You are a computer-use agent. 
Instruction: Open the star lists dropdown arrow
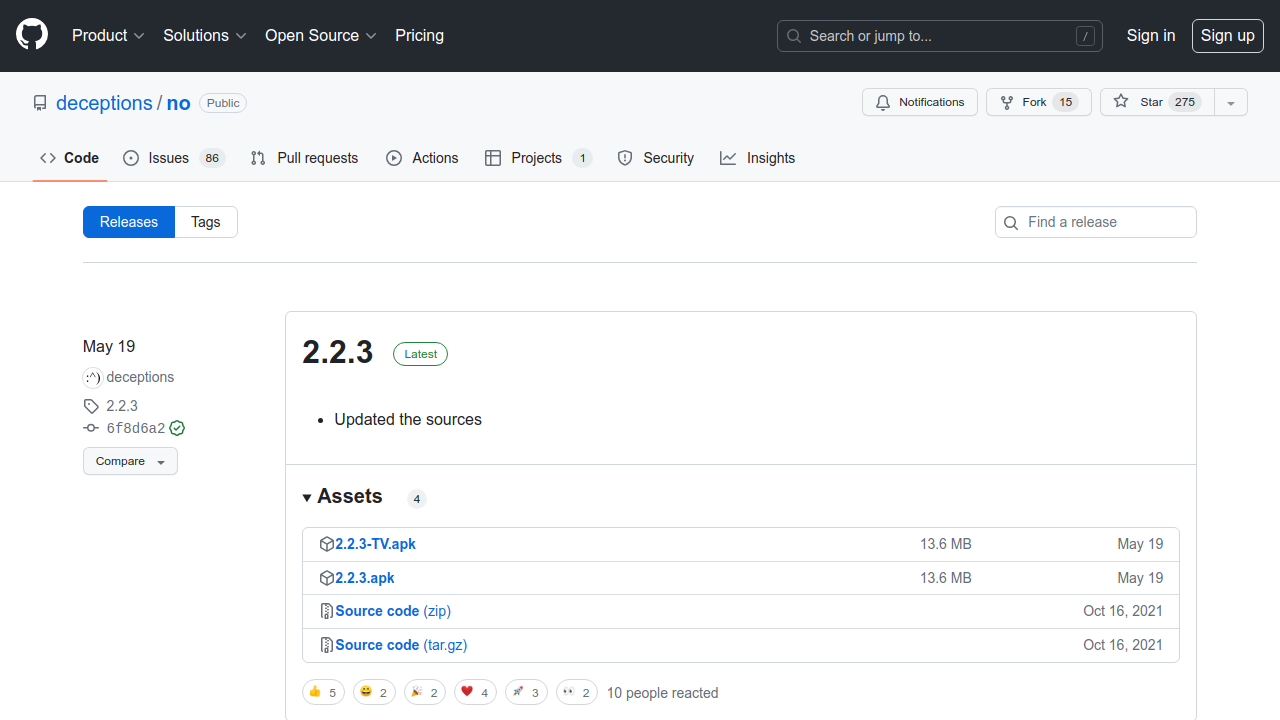(1231, 102)
